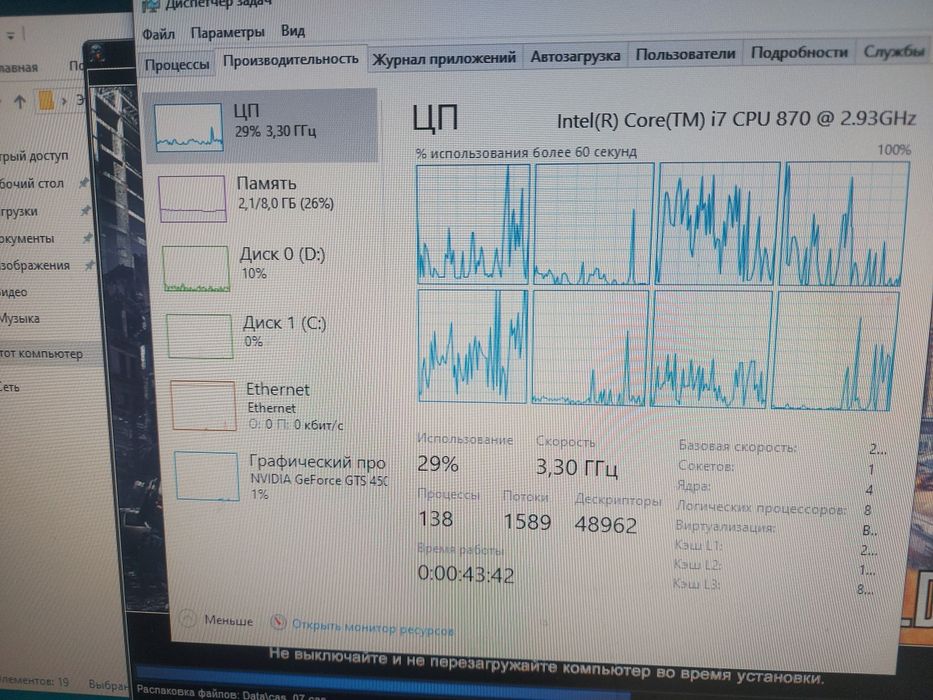Click the Task Manager title bar icon
933x700 pixels.
(151, 5)
